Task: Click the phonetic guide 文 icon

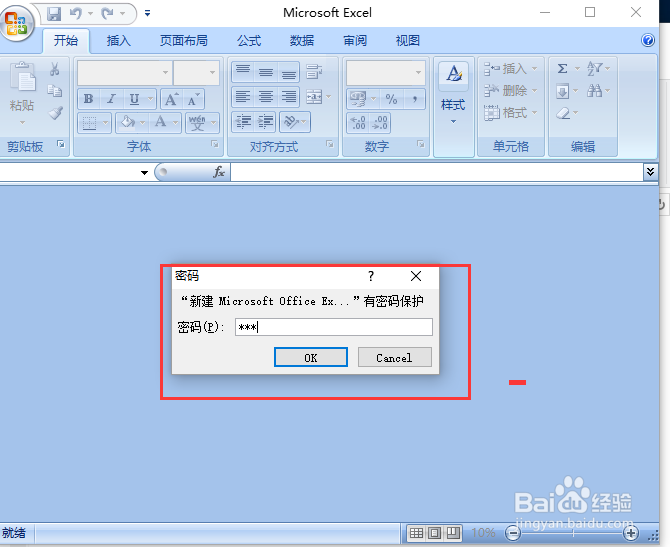Action: (197, 123)
